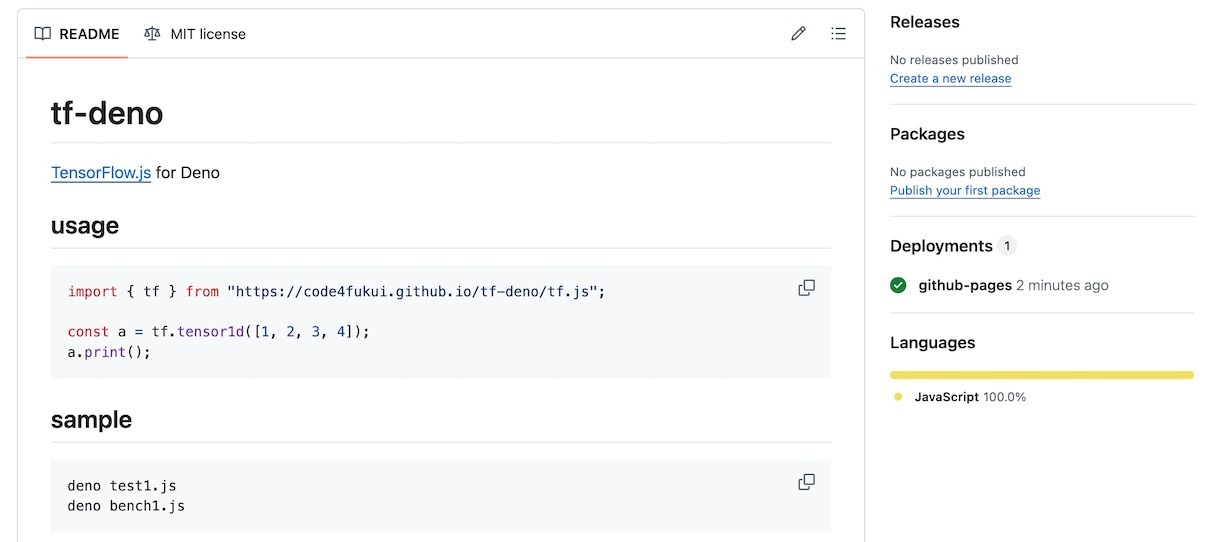The image size is (1220, 542).
Task: Click Create a new release link
Action: tap(950, 79)
